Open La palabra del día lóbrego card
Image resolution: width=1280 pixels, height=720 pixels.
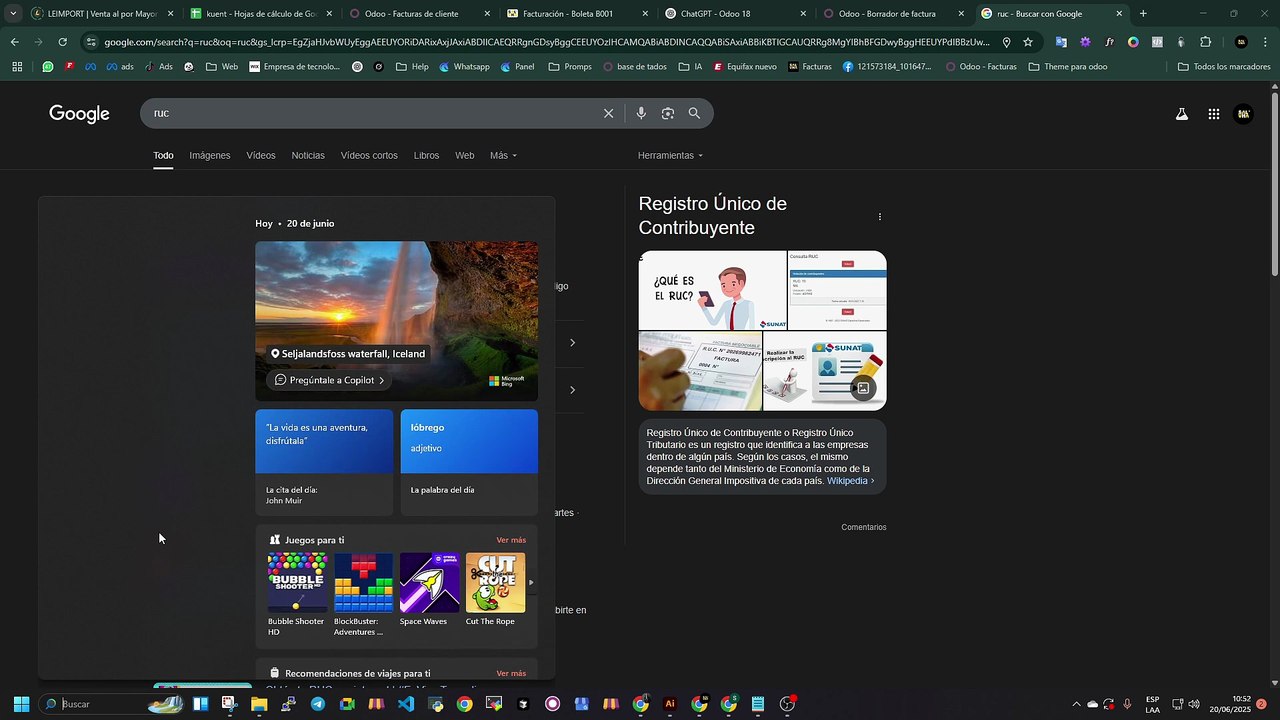pos(469,462)
